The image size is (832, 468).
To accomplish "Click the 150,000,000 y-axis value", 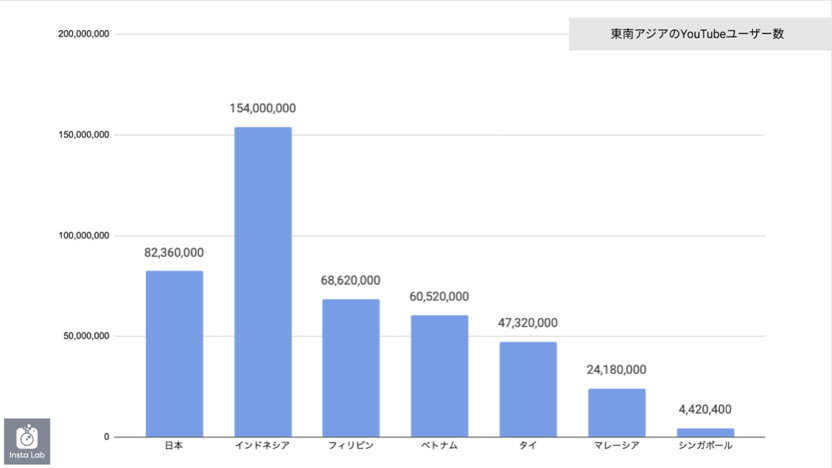I will pos(84,135).
